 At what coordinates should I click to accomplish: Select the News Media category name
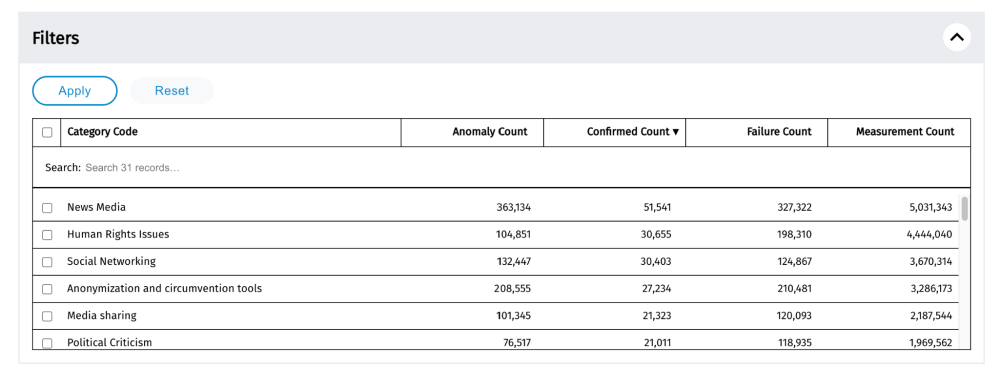click(x=96, y=207)
